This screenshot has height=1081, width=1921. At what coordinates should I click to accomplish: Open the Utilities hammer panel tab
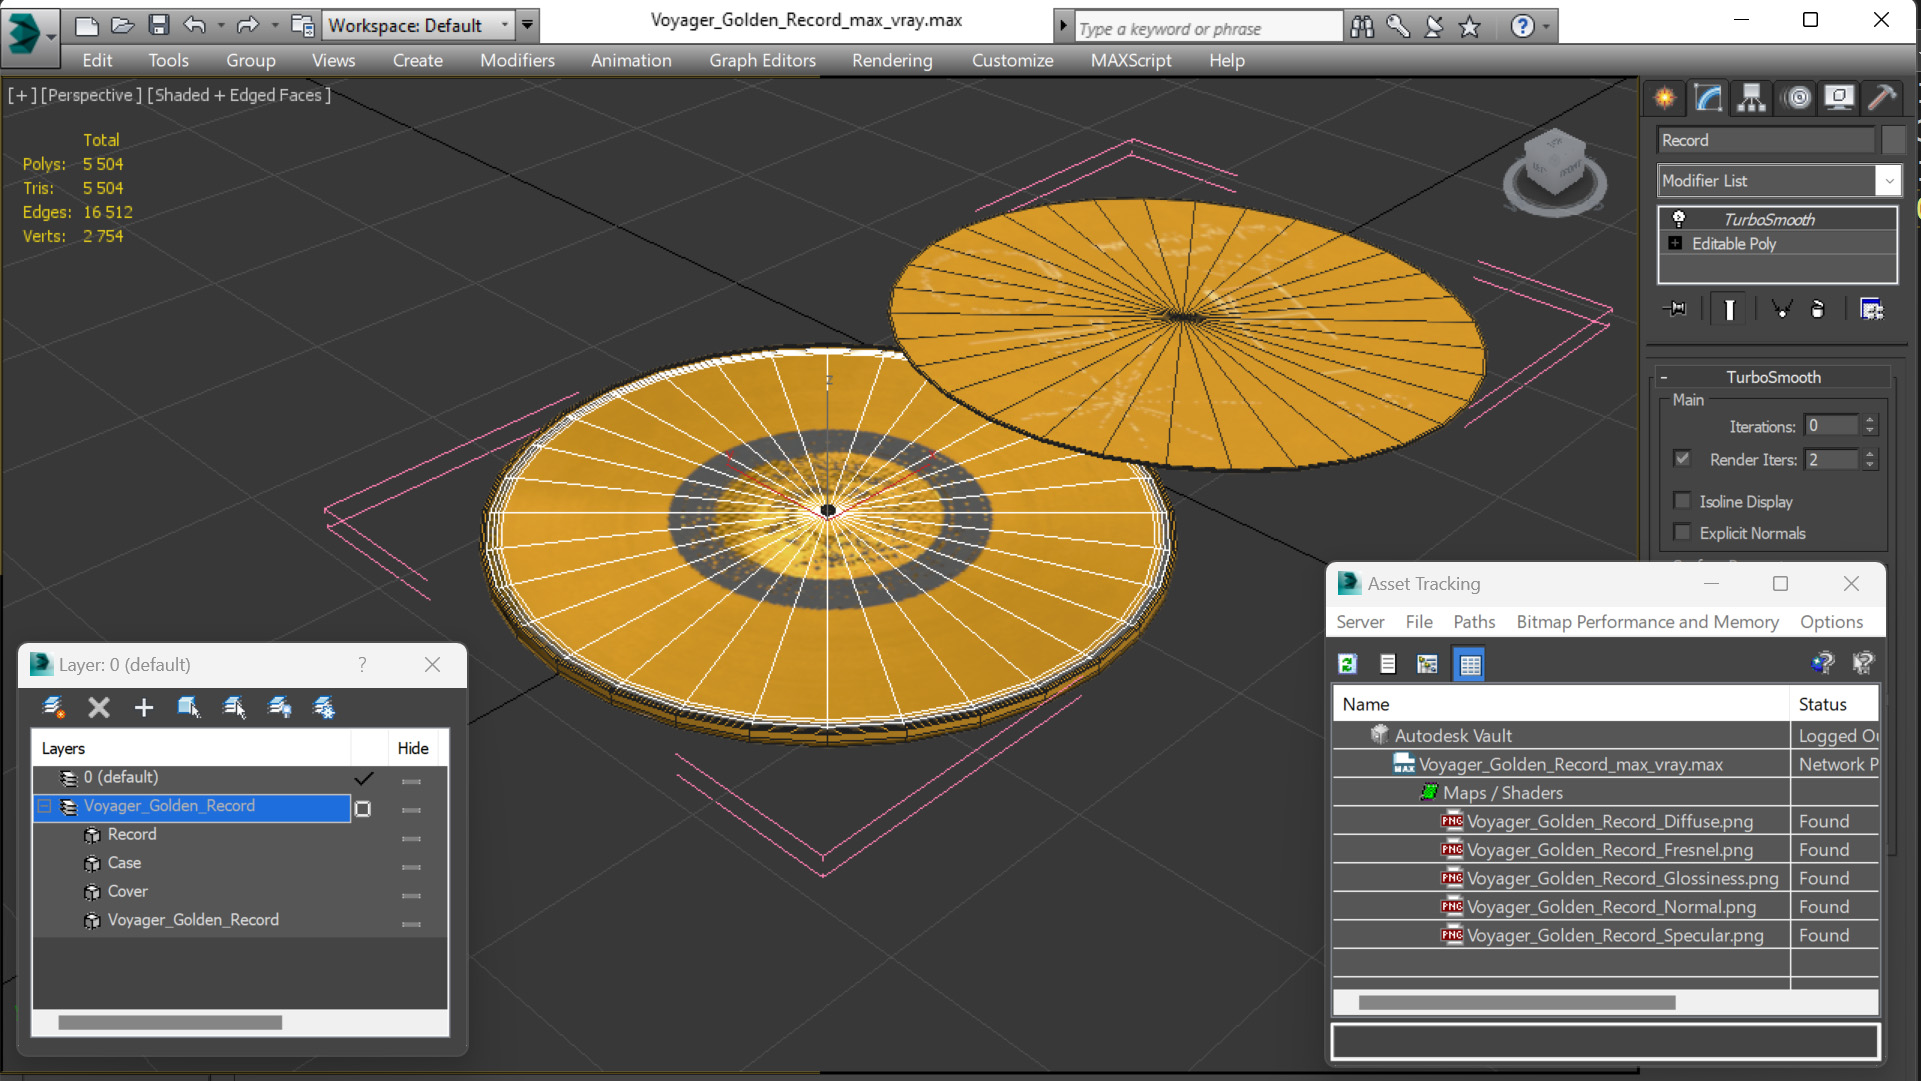pyautogui.click(x=1881, y=97)
